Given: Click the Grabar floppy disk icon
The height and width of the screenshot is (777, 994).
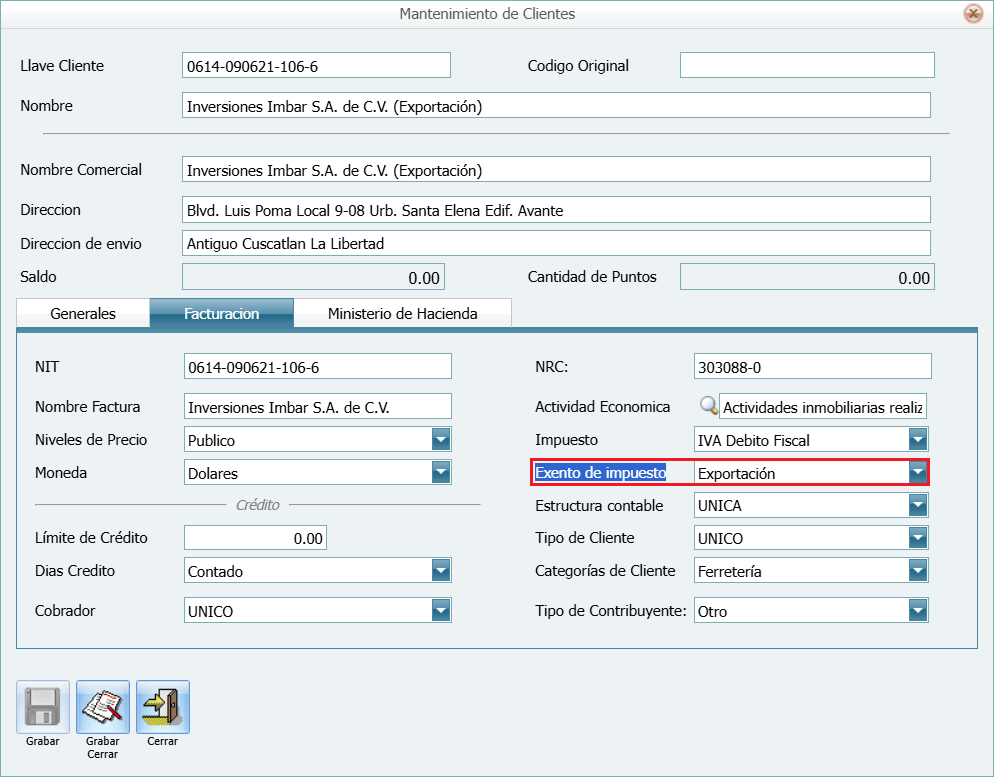Looking at the screenshot, I should (x=43, y=707).
